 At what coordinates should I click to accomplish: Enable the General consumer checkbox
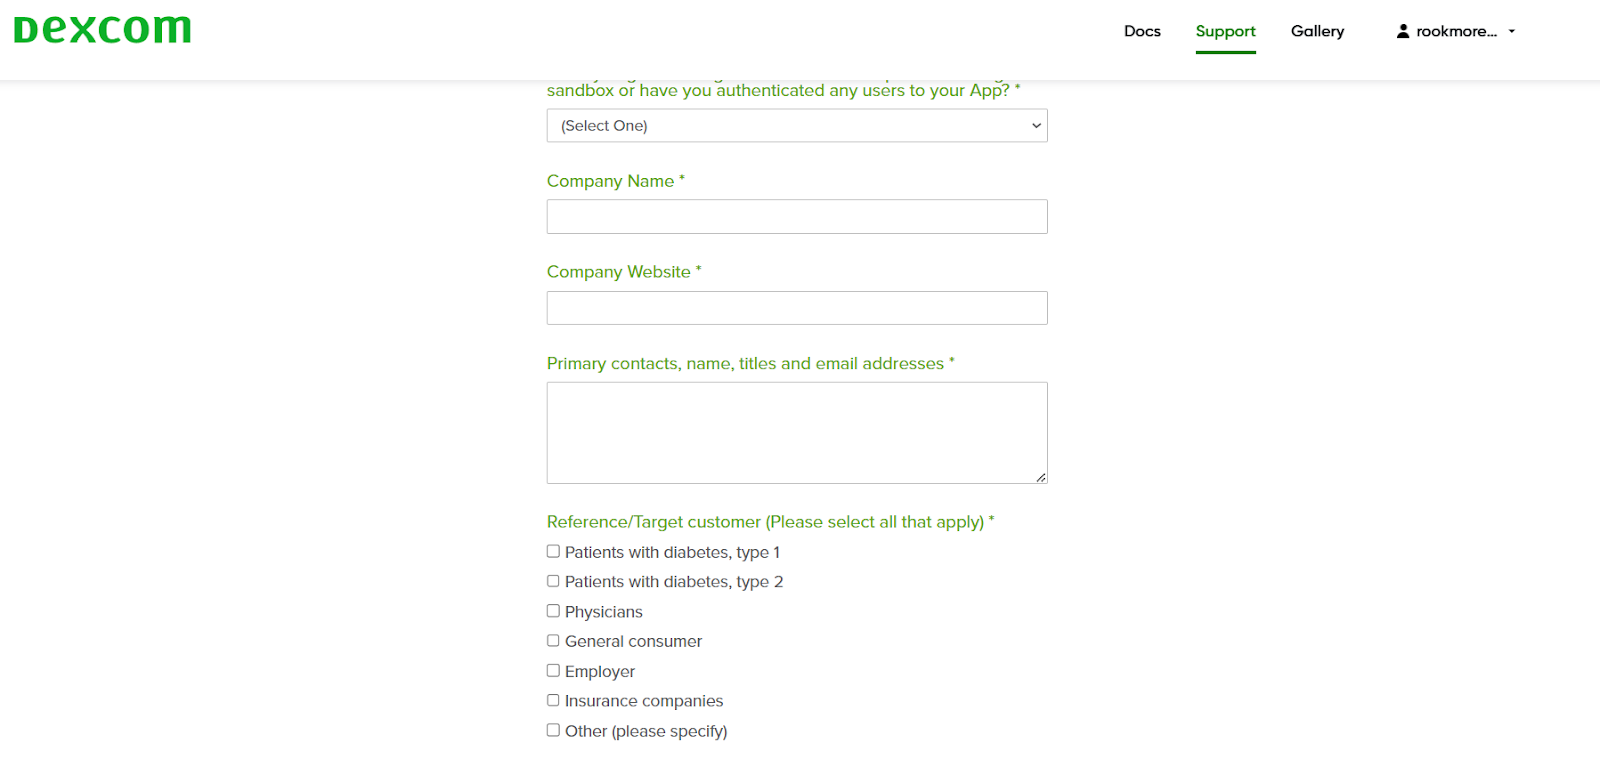(x=553, y=641)
